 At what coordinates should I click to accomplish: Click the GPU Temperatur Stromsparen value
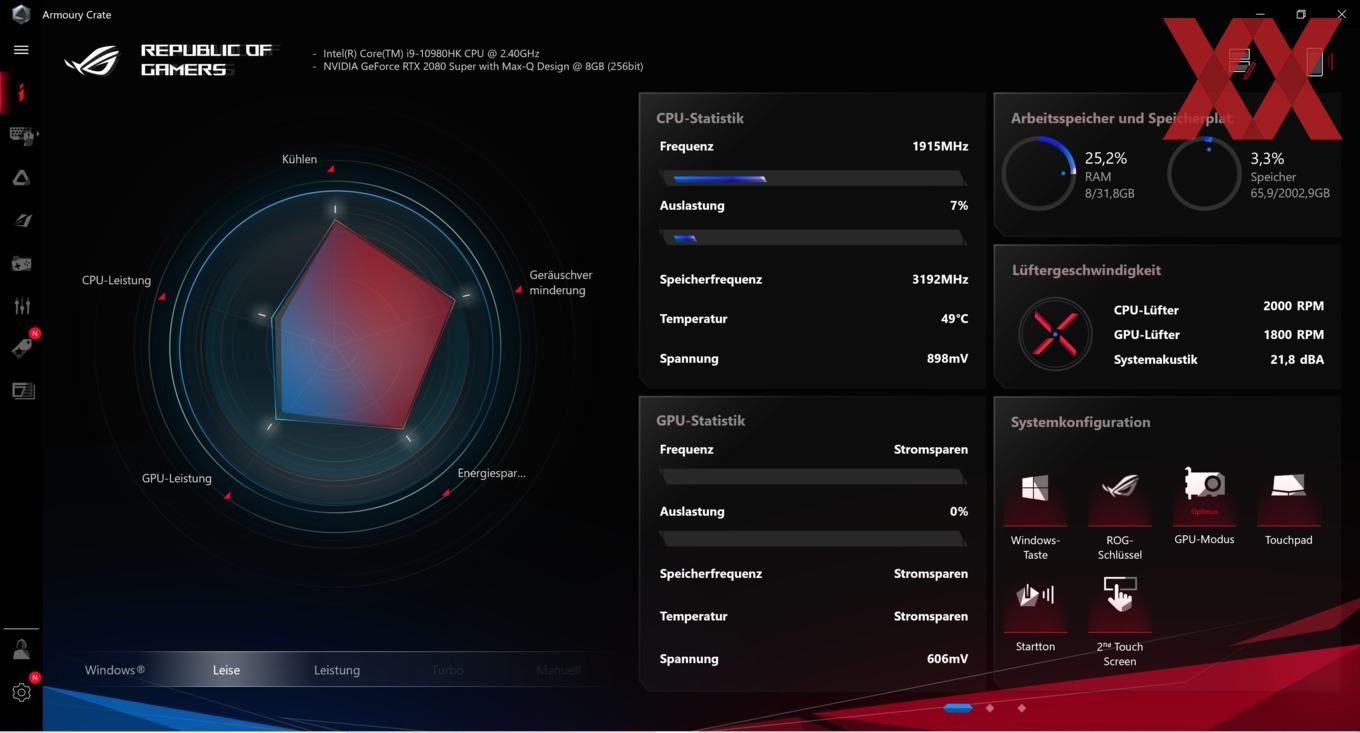click(931, 617)
